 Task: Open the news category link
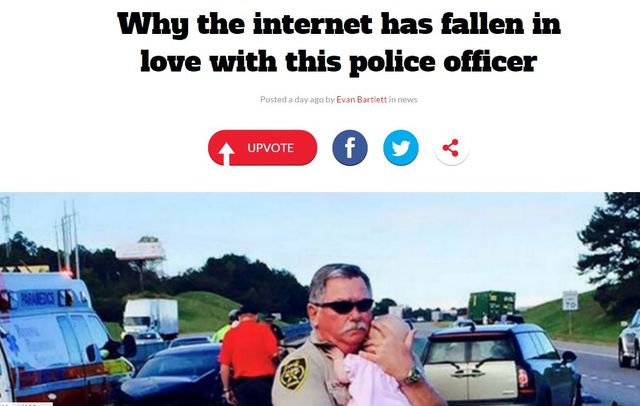tap(407, 99)
